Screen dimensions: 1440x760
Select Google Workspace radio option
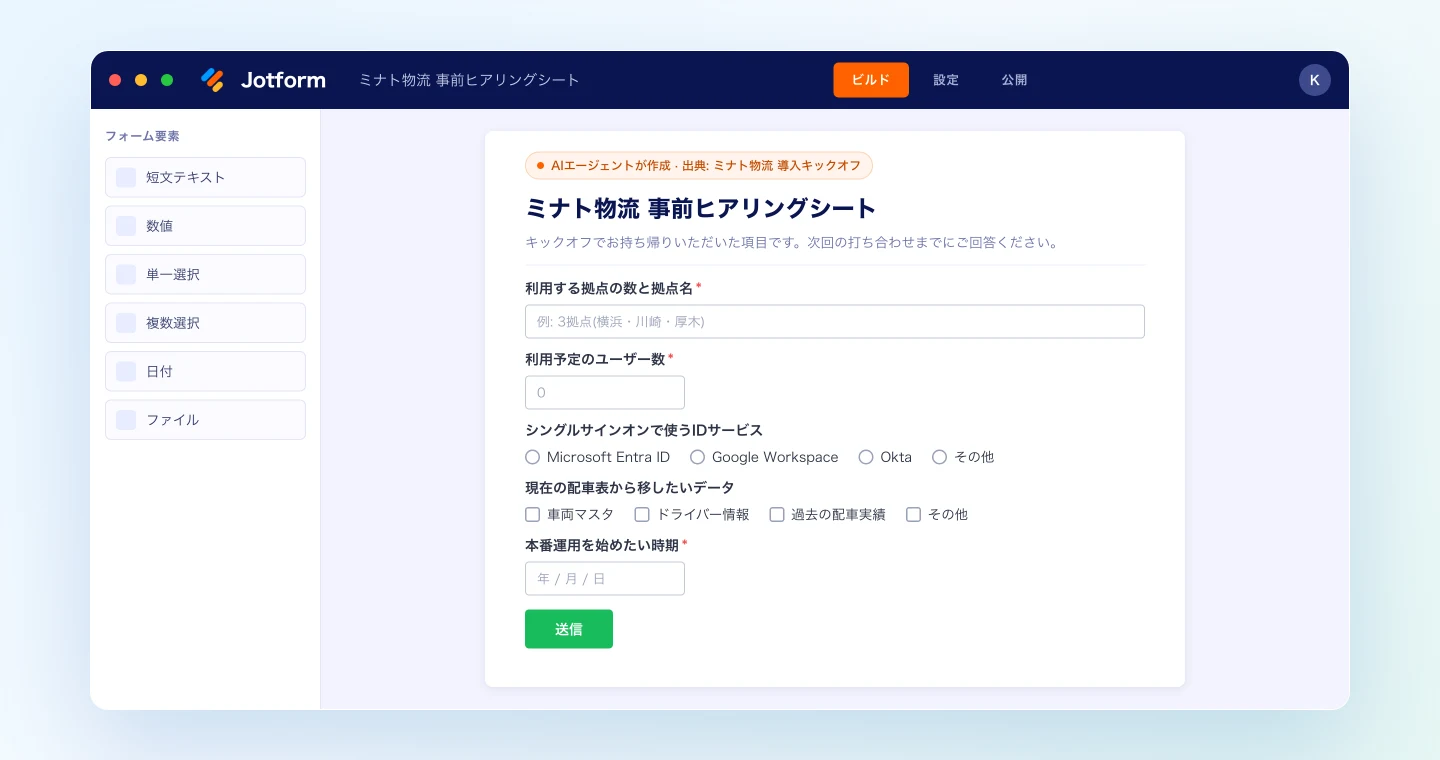698,457
